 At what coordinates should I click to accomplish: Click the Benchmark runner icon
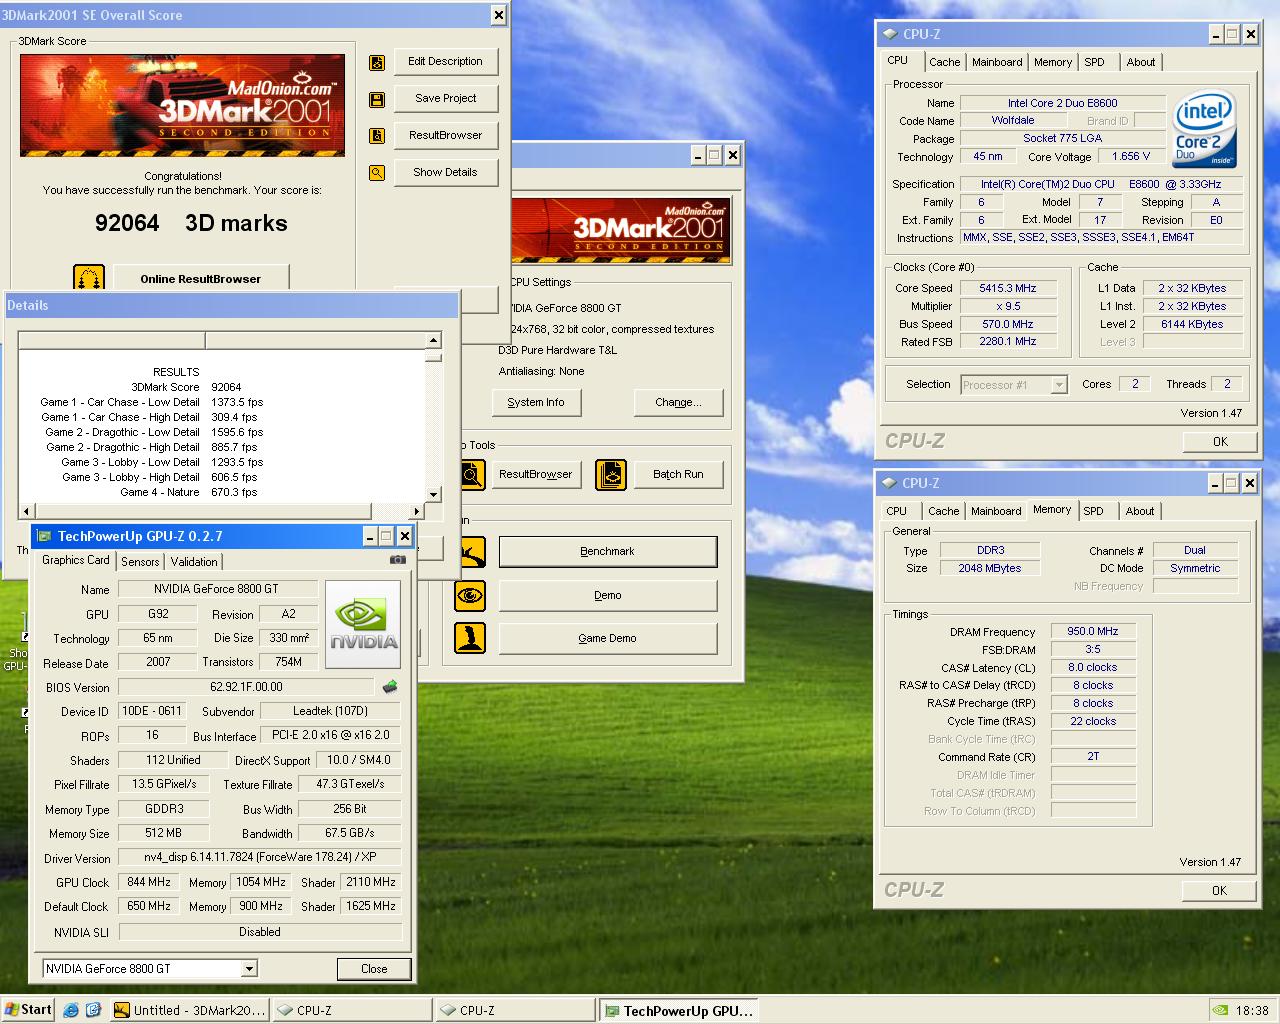472,552
